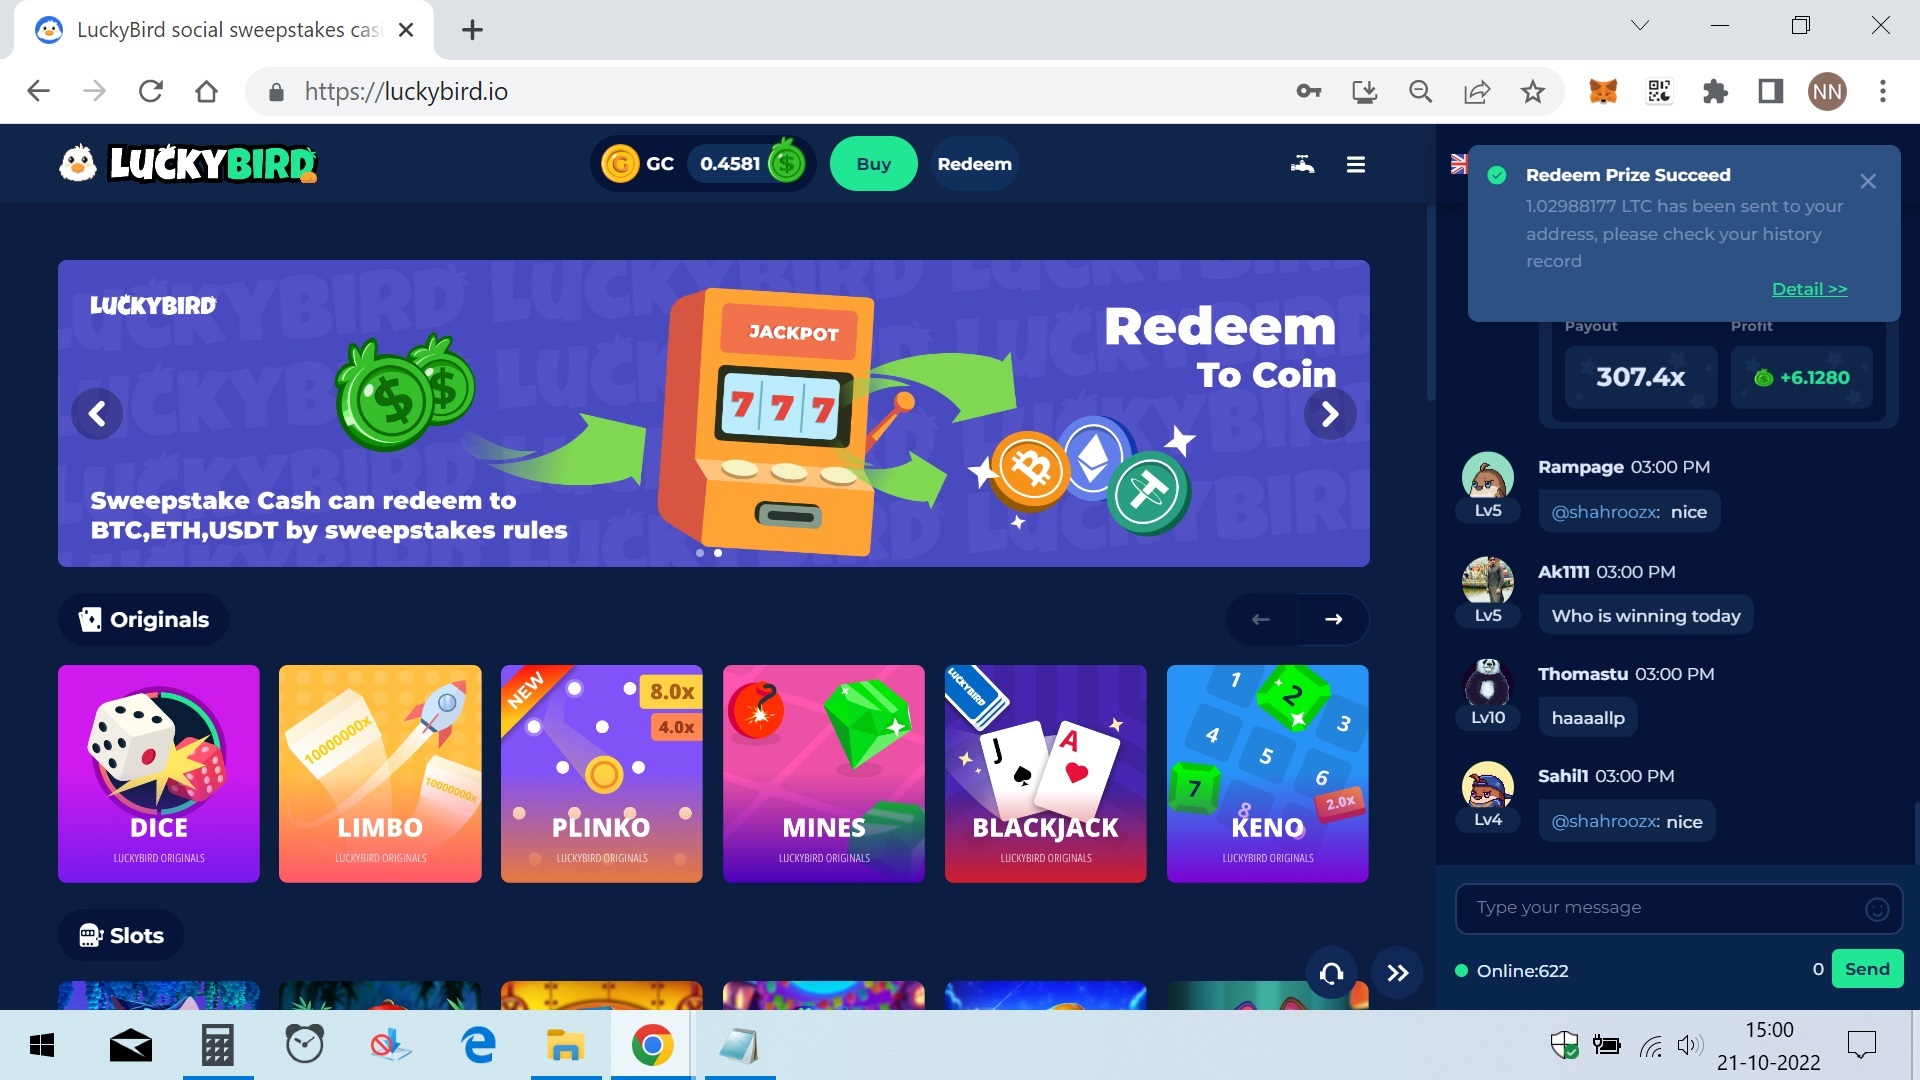This screenshot has height=1080, width=1920.
Task: Collapse the chat panel with double arrow
Action: click(1397, 972)
